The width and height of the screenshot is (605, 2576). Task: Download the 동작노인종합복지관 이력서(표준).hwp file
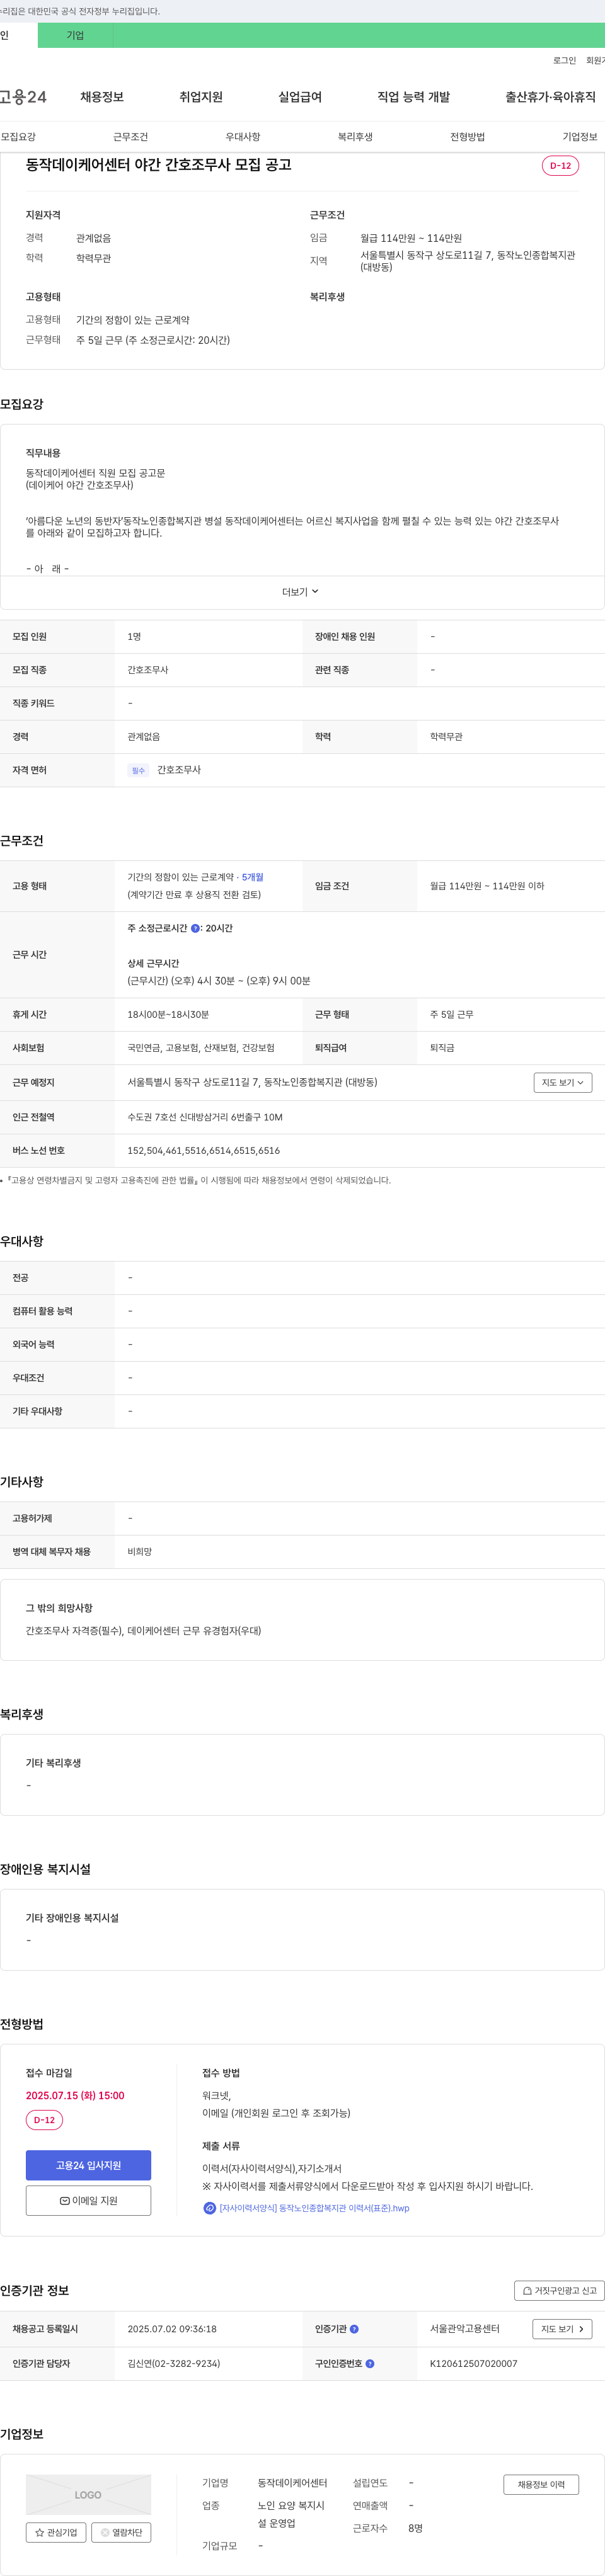306,2208
